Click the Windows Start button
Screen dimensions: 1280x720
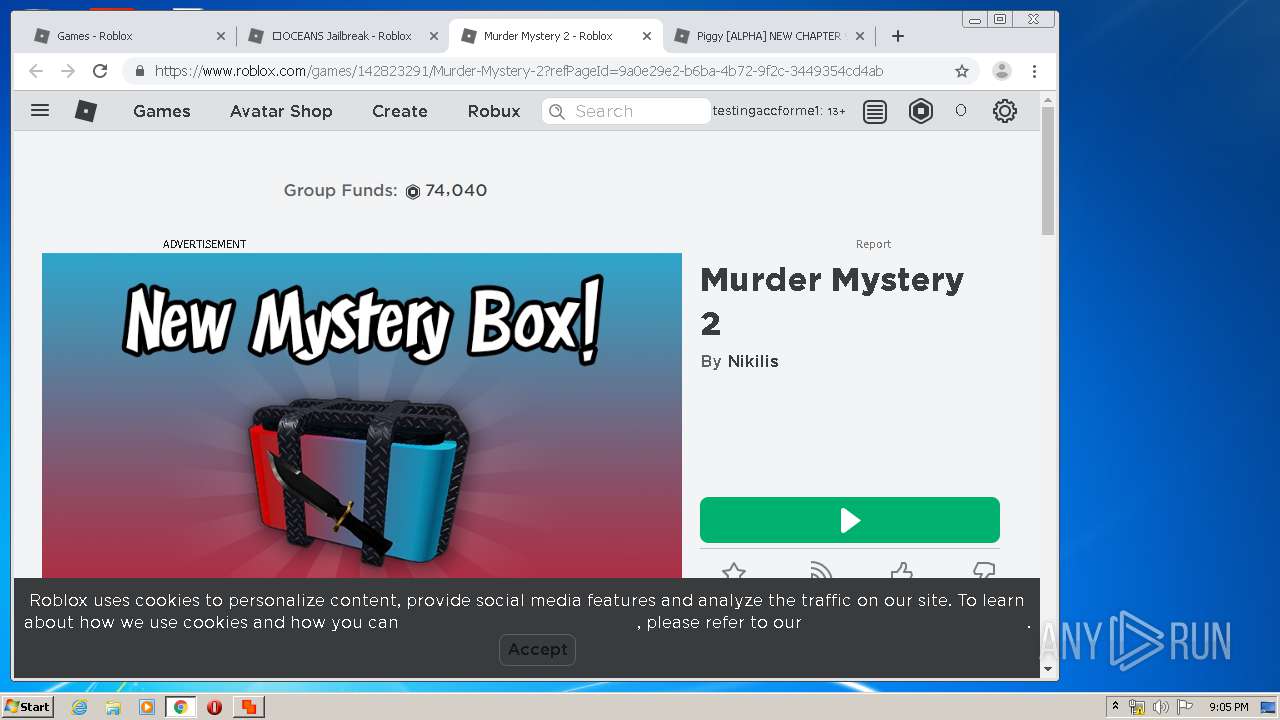tap(27, 707)
